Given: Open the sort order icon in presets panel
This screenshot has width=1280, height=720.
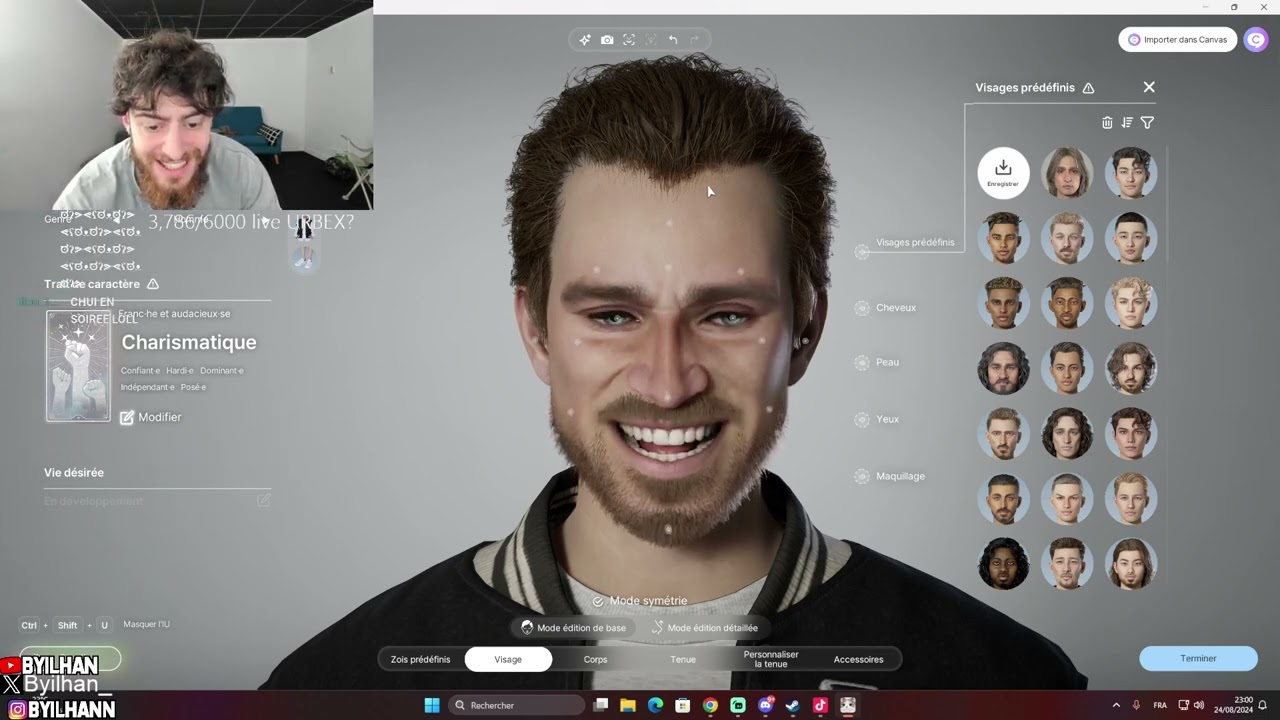Looking at the screenshot, I should pos(1127,123).
